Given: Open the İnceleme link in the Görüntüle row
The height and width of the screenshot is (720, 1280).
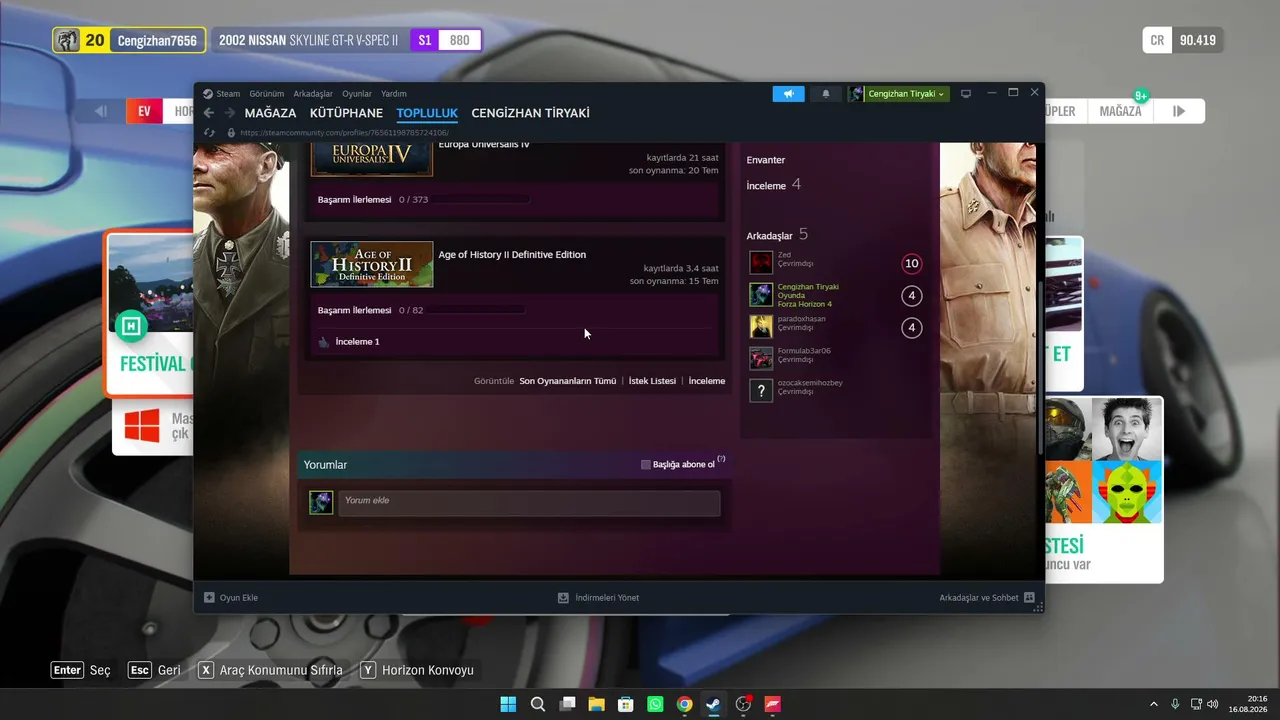Looking at the screenshot, I should [707, 381].
